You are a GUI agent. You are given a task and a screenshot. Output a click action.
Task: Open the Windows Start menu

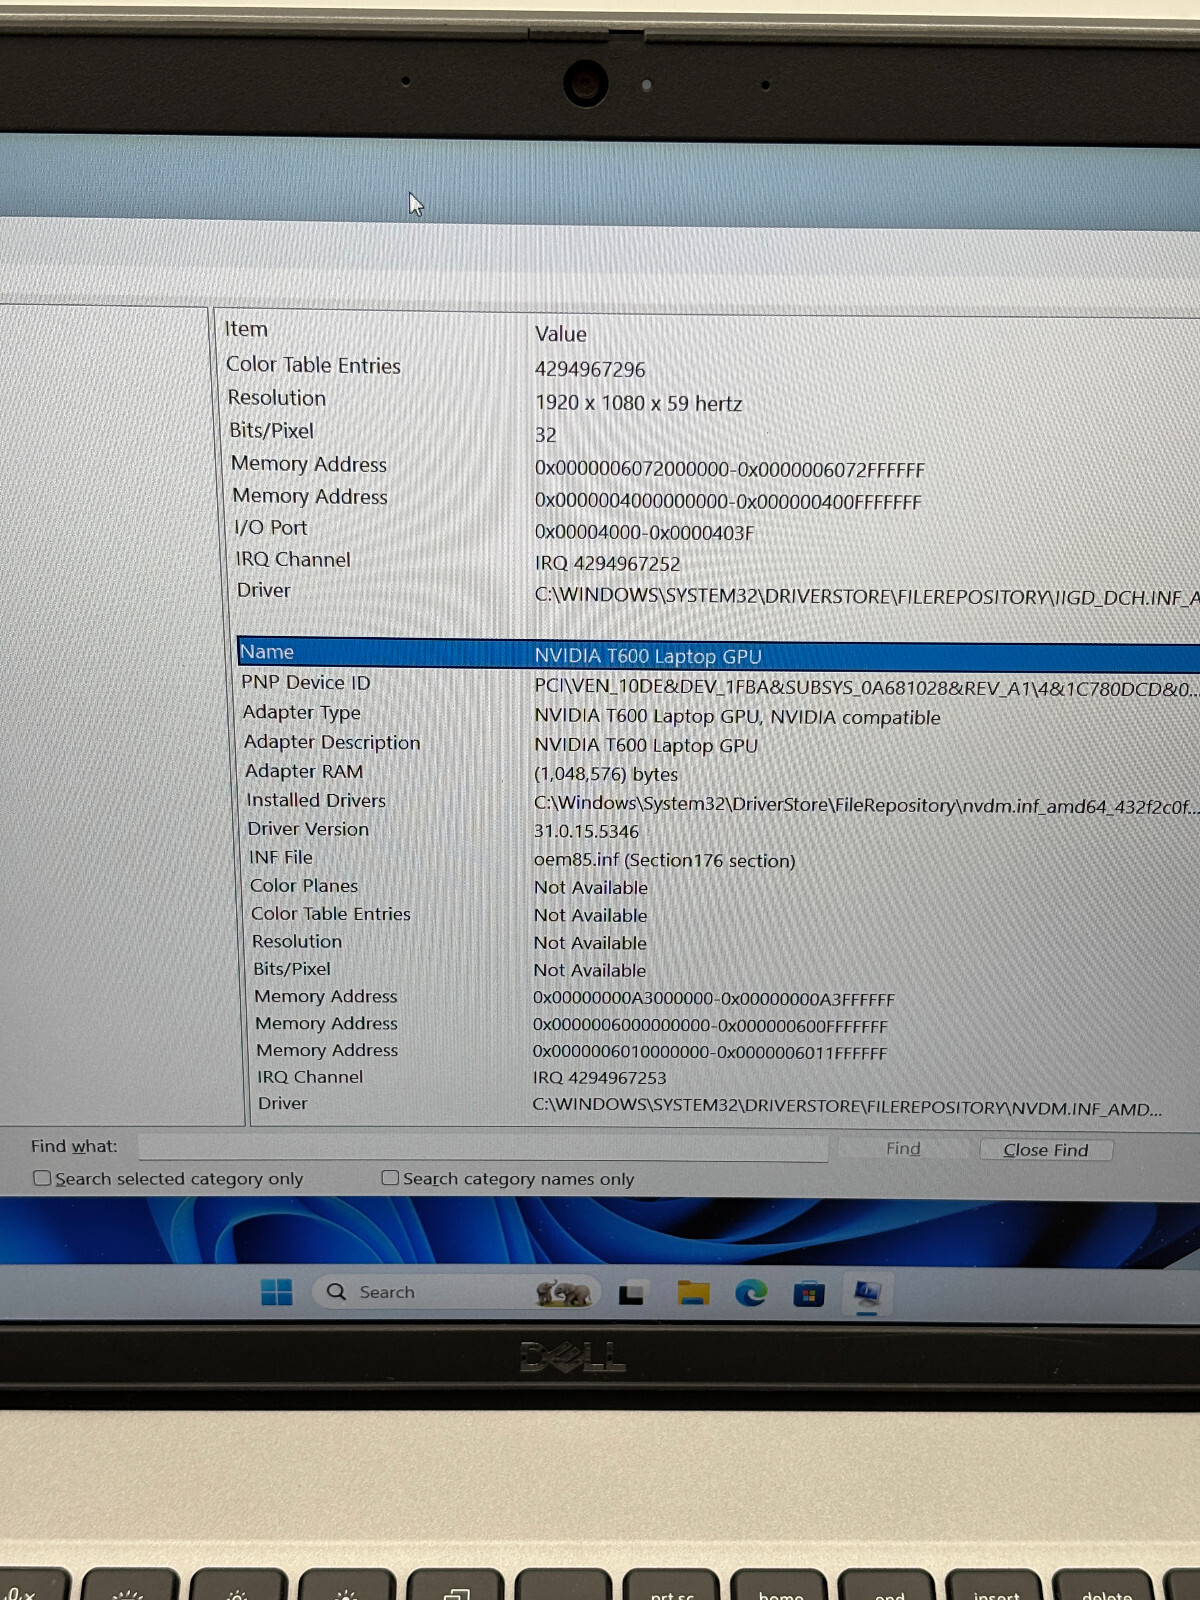276,1292
